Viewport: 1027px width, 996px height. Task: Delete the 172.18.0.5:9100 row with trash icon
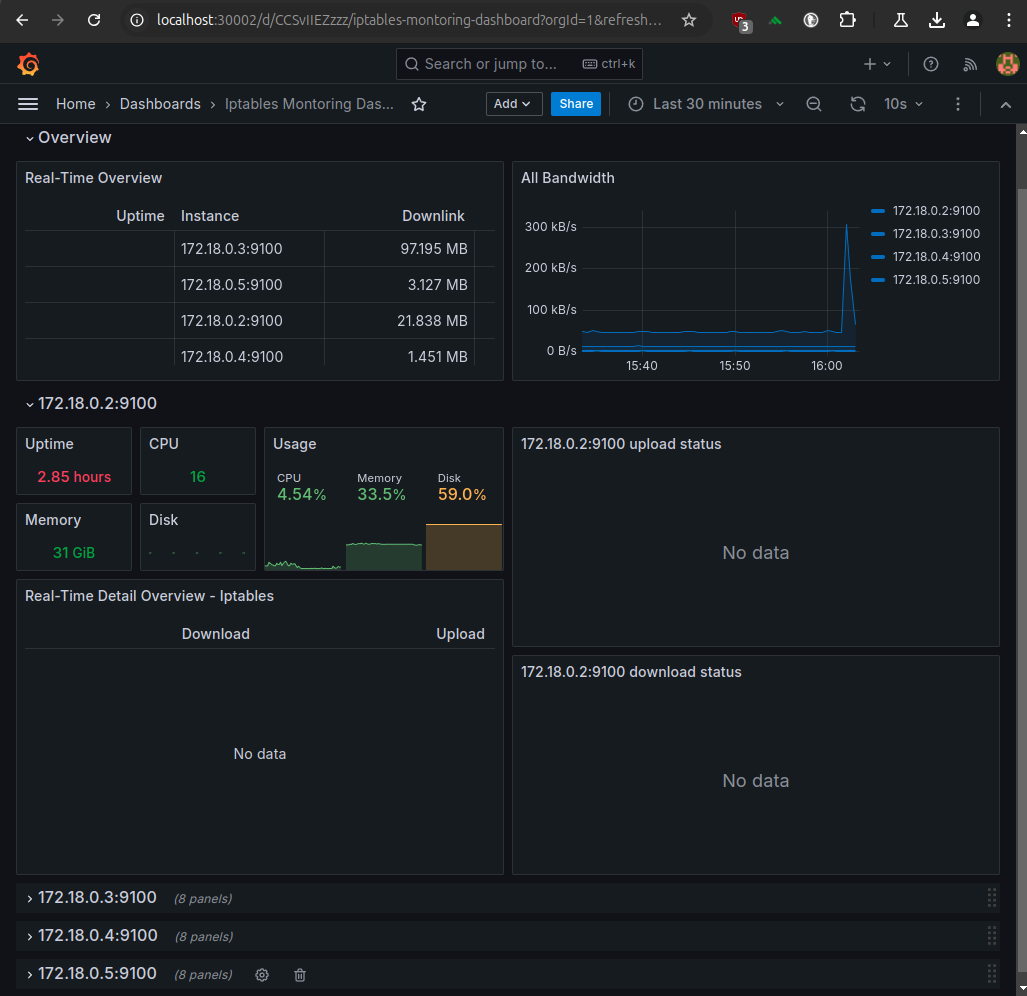coord(300,975)
